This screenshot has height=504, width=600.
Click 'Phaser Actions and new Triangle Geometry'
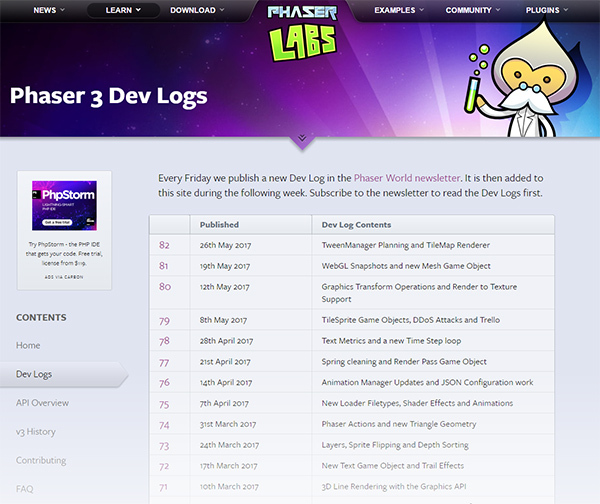(399, 424)
